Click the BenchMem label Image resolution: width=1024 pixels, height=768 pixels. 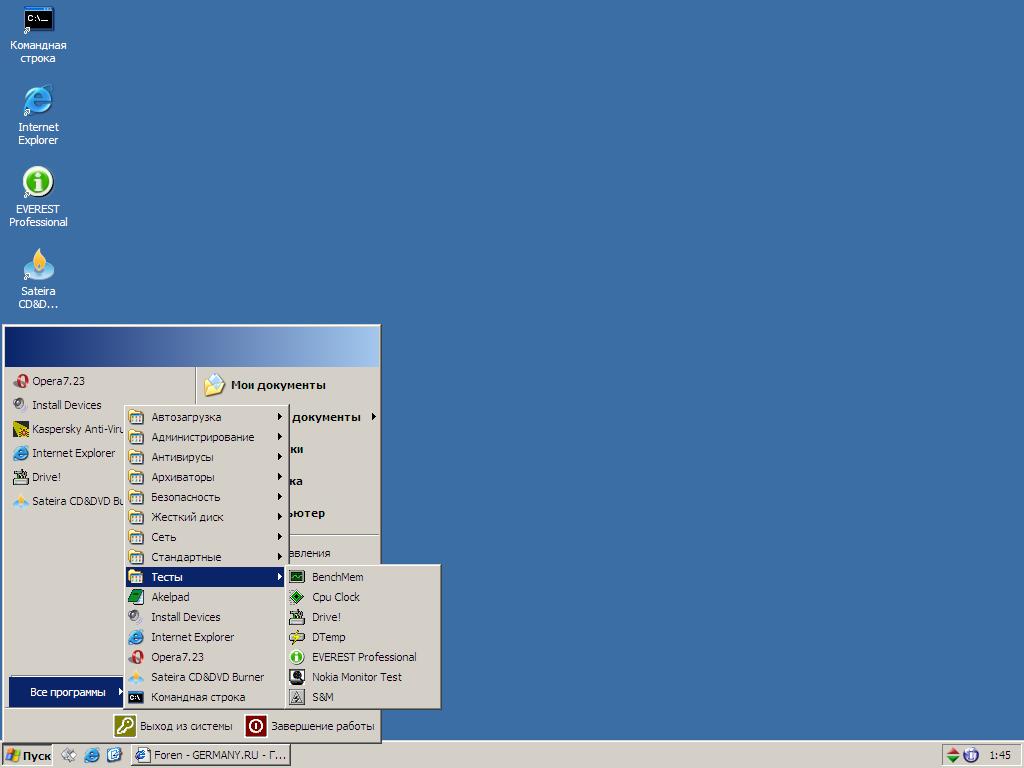pos(338,577)
